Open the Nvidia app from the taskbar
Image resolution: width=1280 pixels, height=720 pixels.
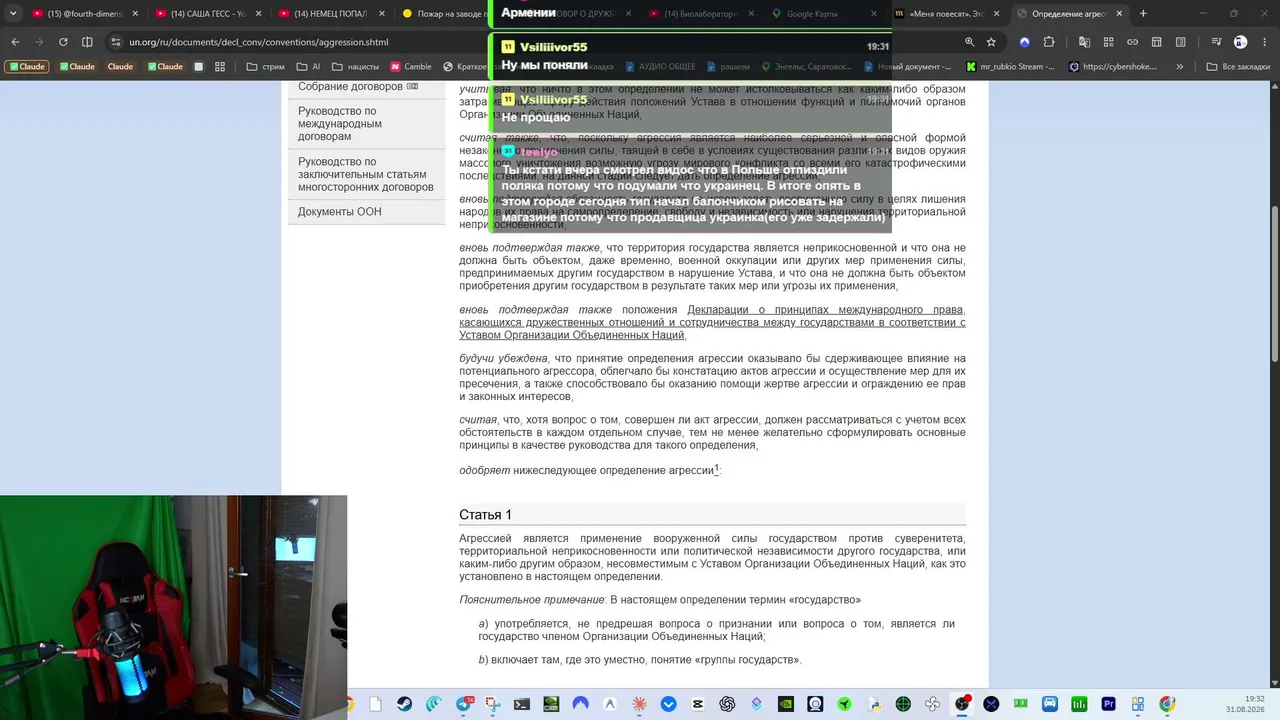tap(786, 704)
